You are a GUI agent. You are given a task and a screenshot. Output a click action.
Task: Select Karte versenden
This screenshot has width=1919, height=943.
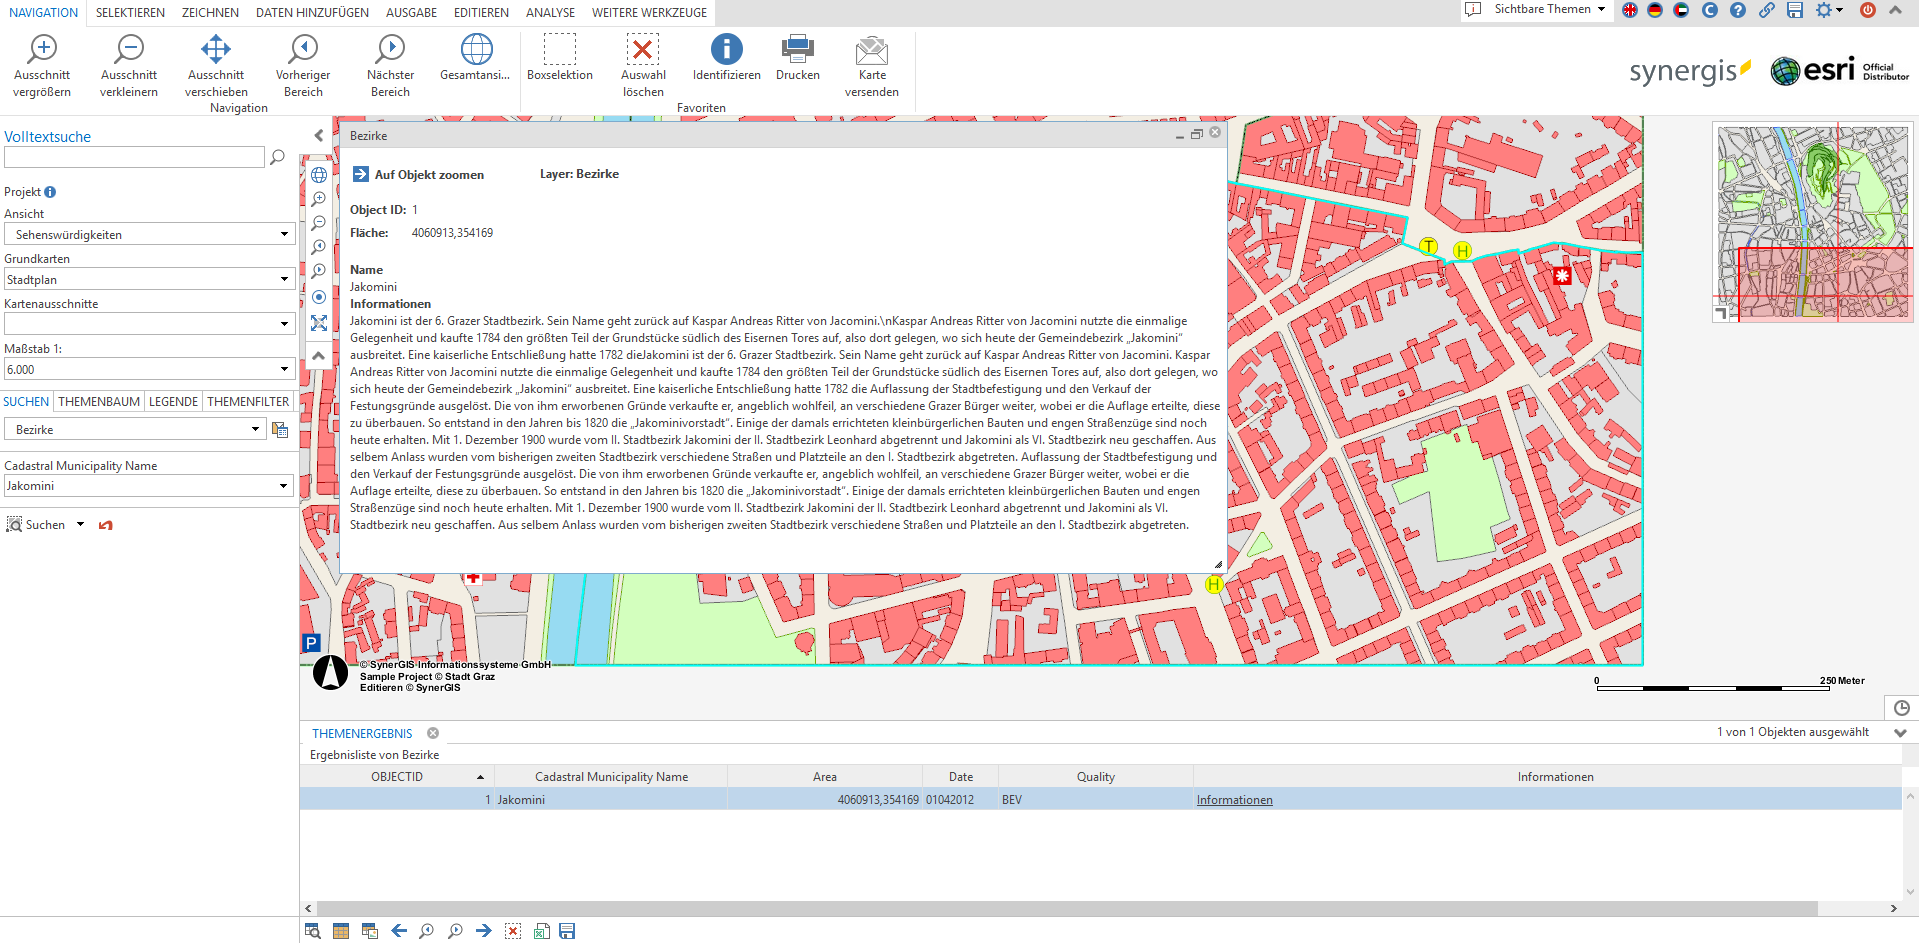coord(871,60)
